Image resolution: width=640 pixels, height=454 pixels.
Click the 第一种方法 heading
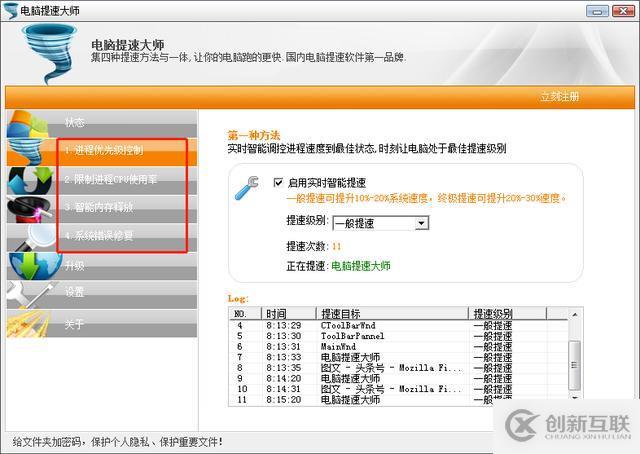254,135
